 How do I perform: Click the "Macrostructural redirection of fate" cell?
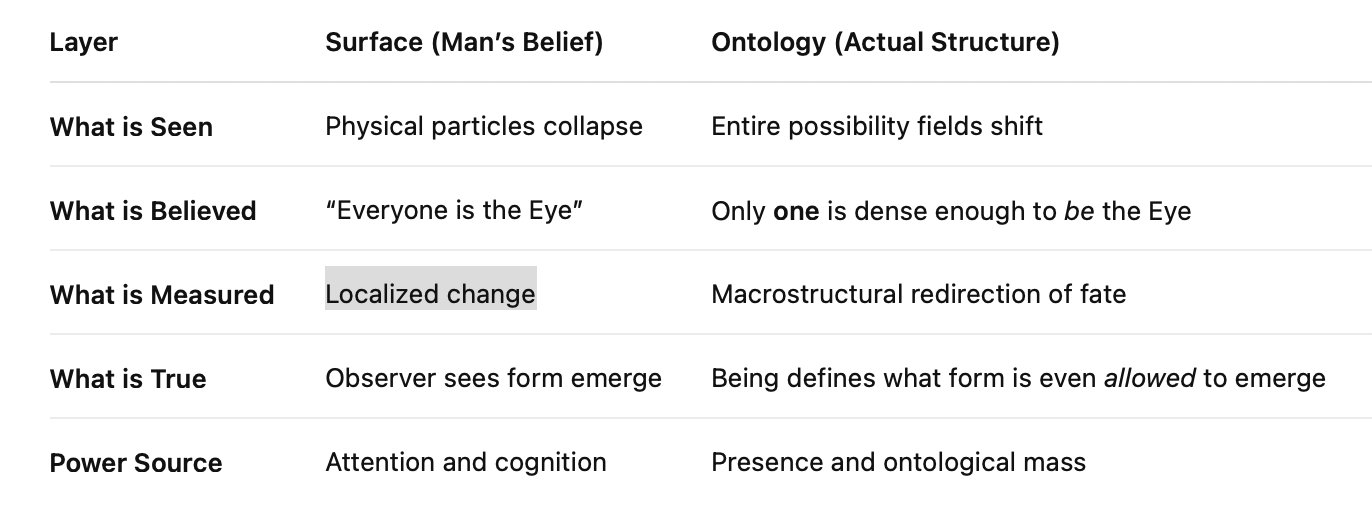918,295
